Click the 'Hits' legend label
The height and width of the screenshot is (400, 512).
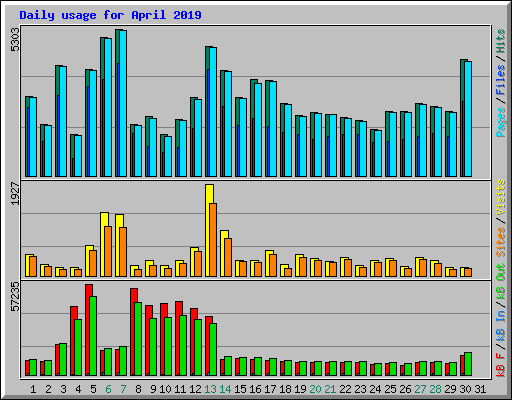(x=501, y=41)
